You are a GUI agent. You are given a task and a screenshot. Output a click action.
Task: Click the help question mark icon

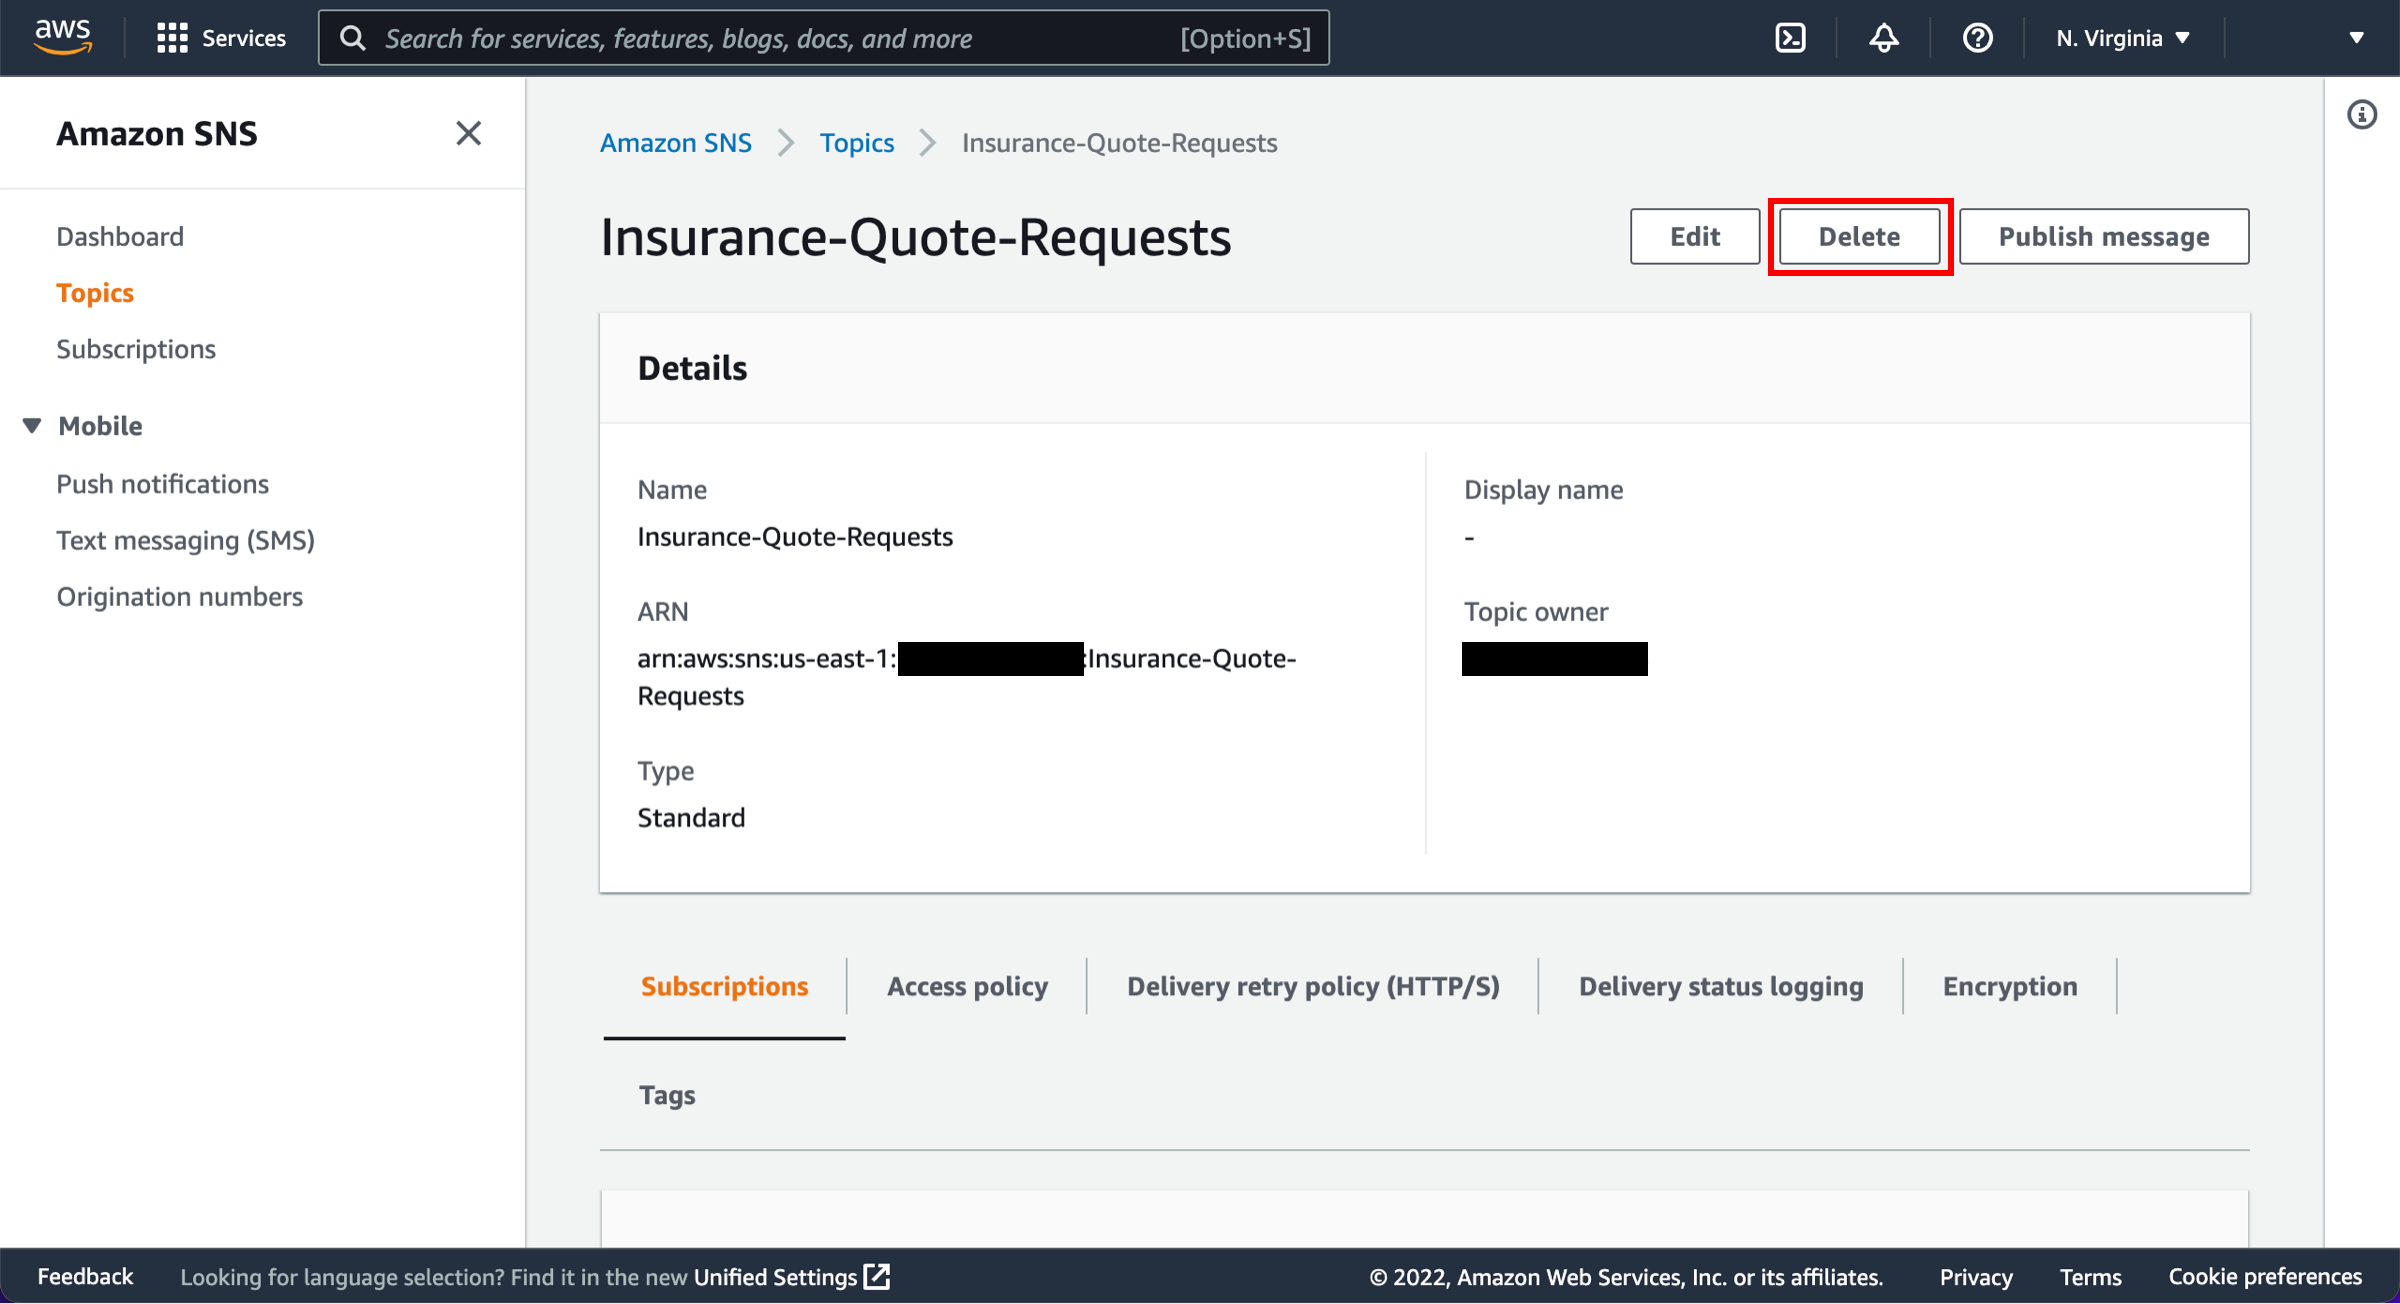click(x=1976, y=37)
